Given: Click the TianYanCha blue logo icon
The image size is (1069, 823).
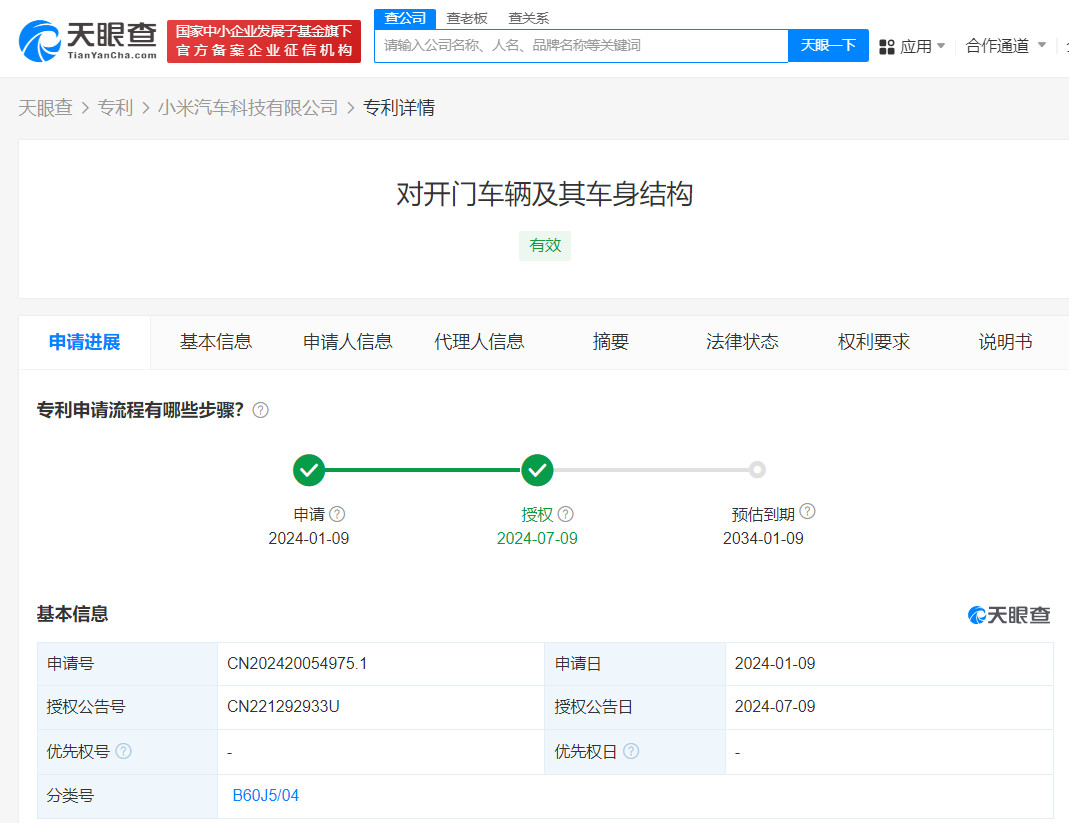Looking at the screenshot, I should click(x=39, y=38).
